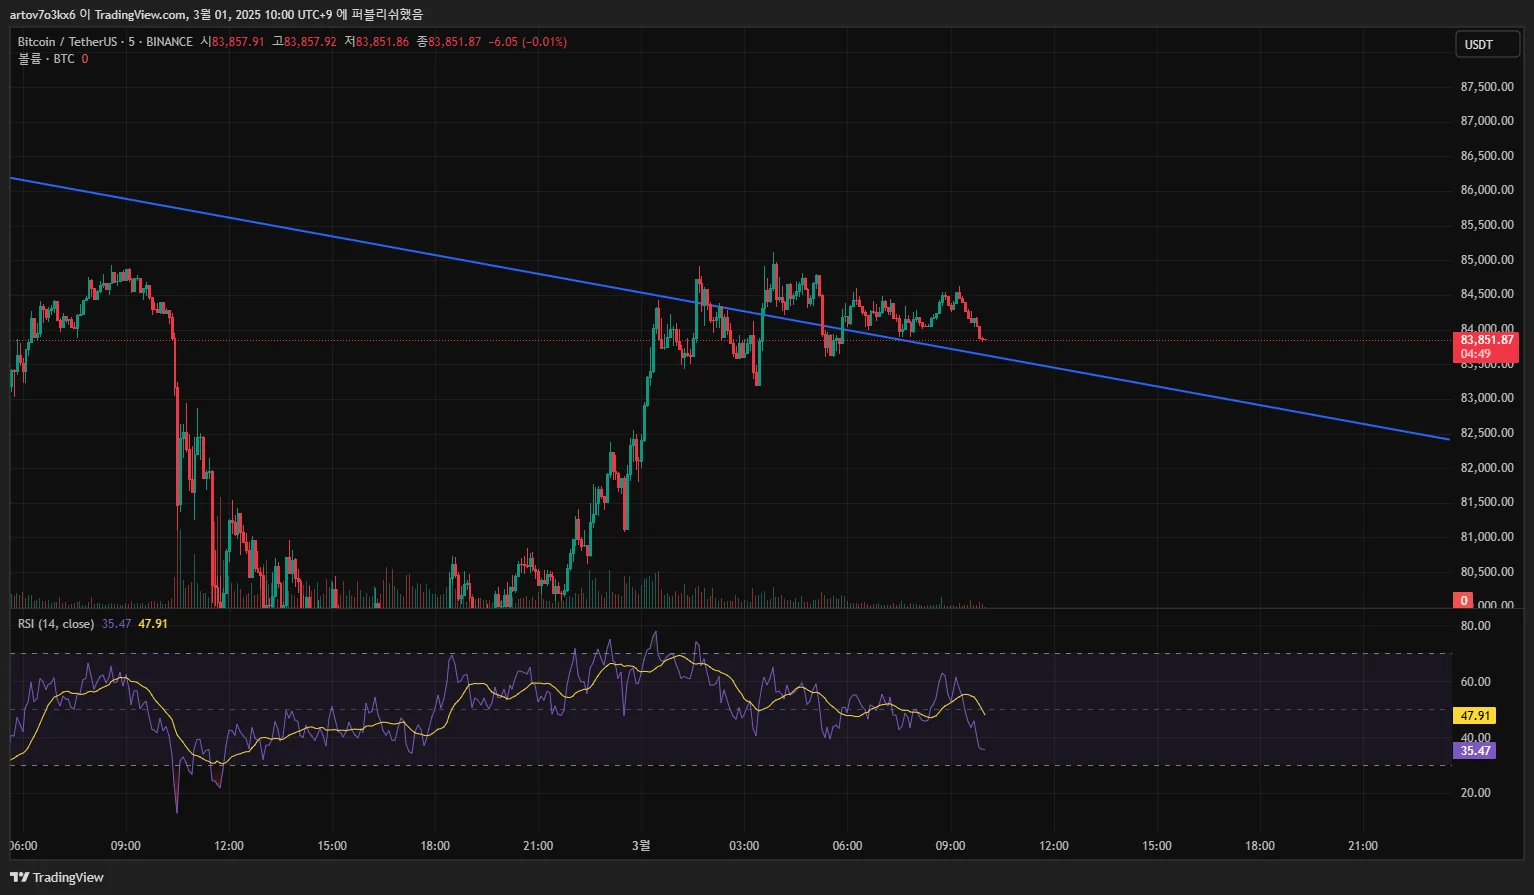The width and height of the screenshot is (1534, 895).
Task: Click the 80.00 RSI scale label
Action: [1476, 626]
